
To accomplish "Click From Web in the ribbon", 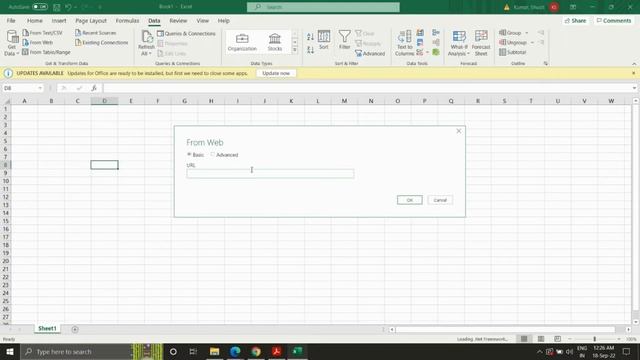I will coord(38,42).
